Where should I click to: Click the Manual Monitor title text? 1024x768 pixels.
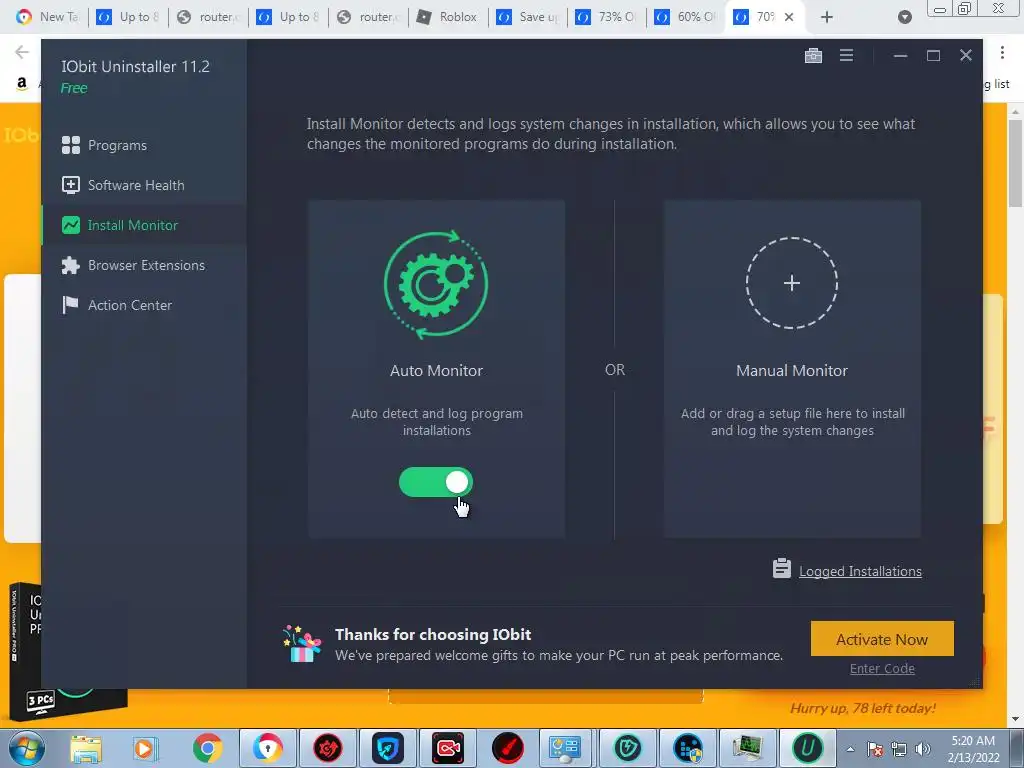pos(792,370)
